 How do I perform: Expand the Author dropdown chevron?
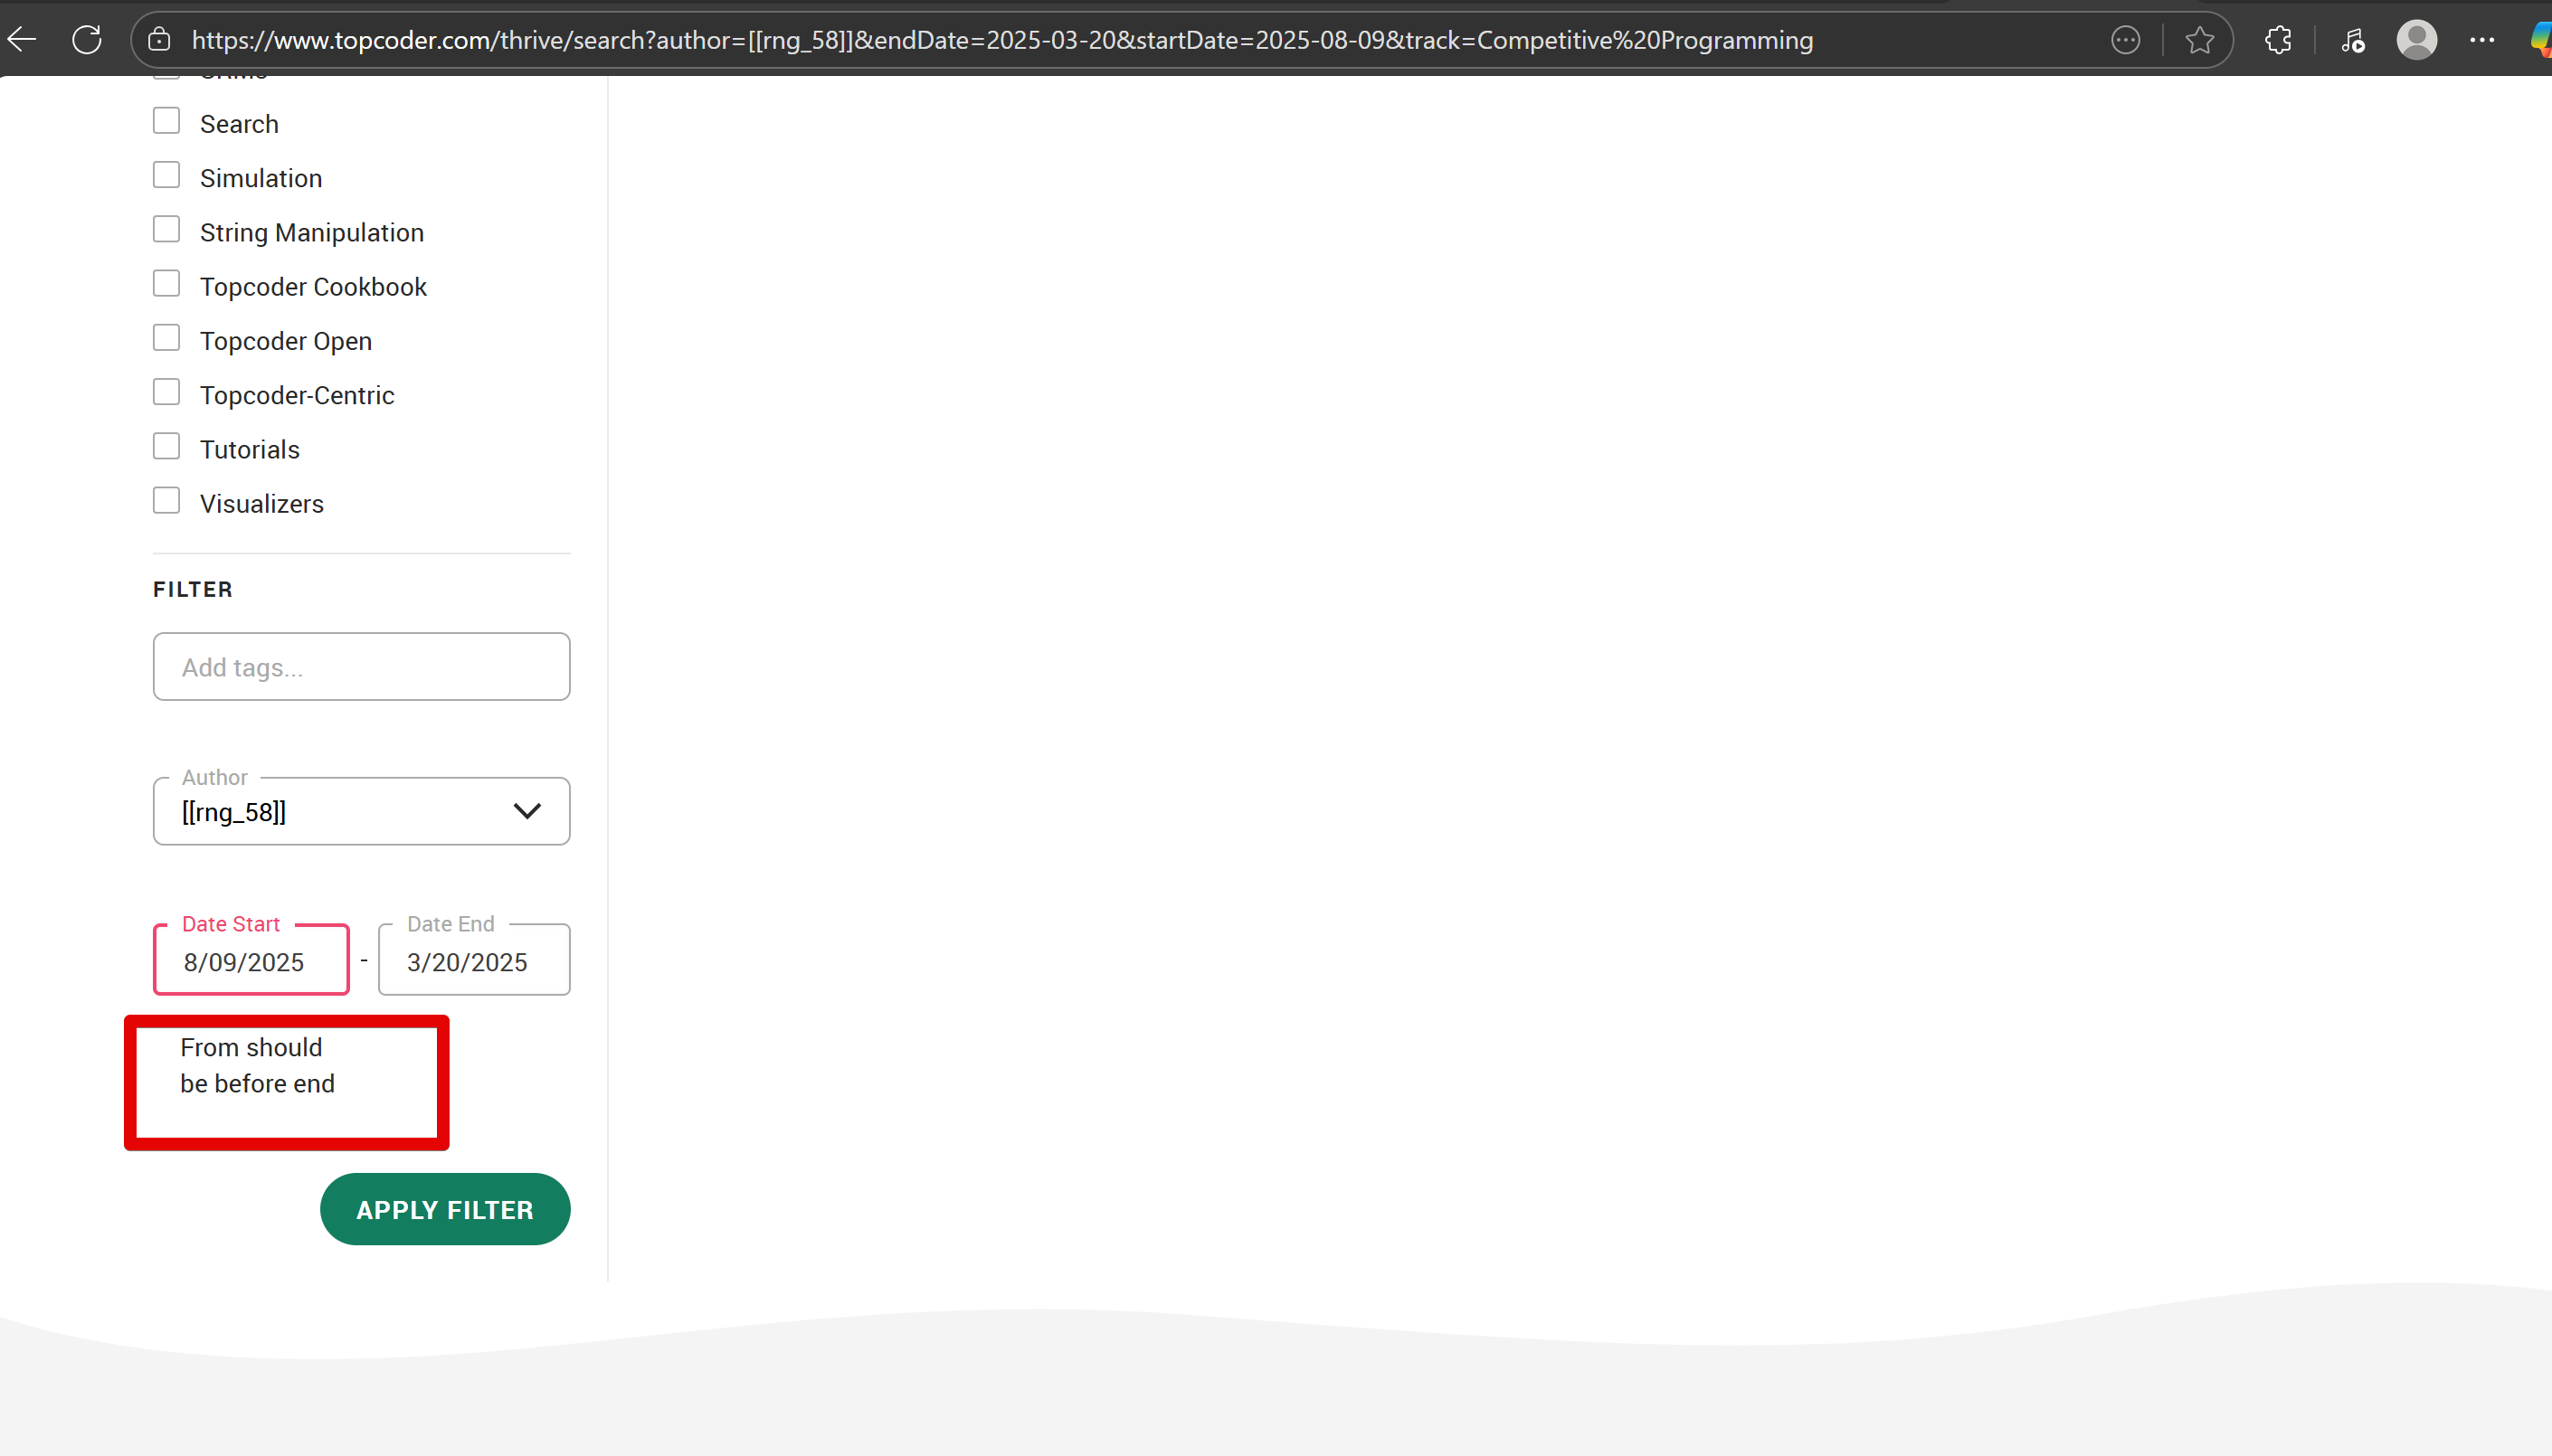coord(527,811)
